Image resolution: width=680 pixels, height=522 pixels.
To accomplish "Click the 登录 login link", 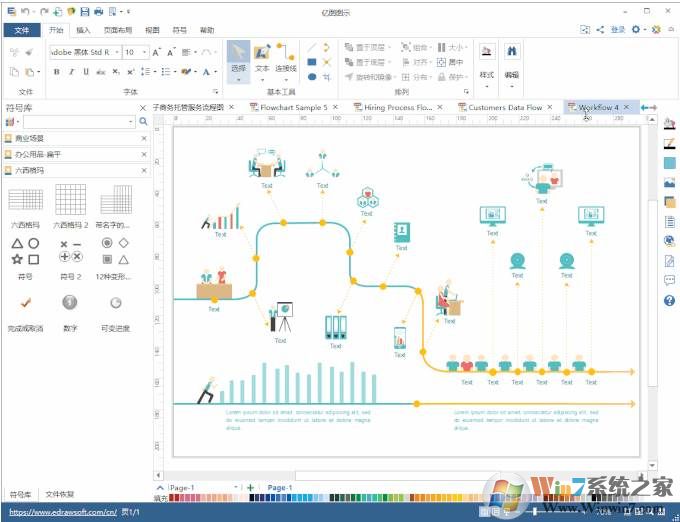I will click(618, 29).
